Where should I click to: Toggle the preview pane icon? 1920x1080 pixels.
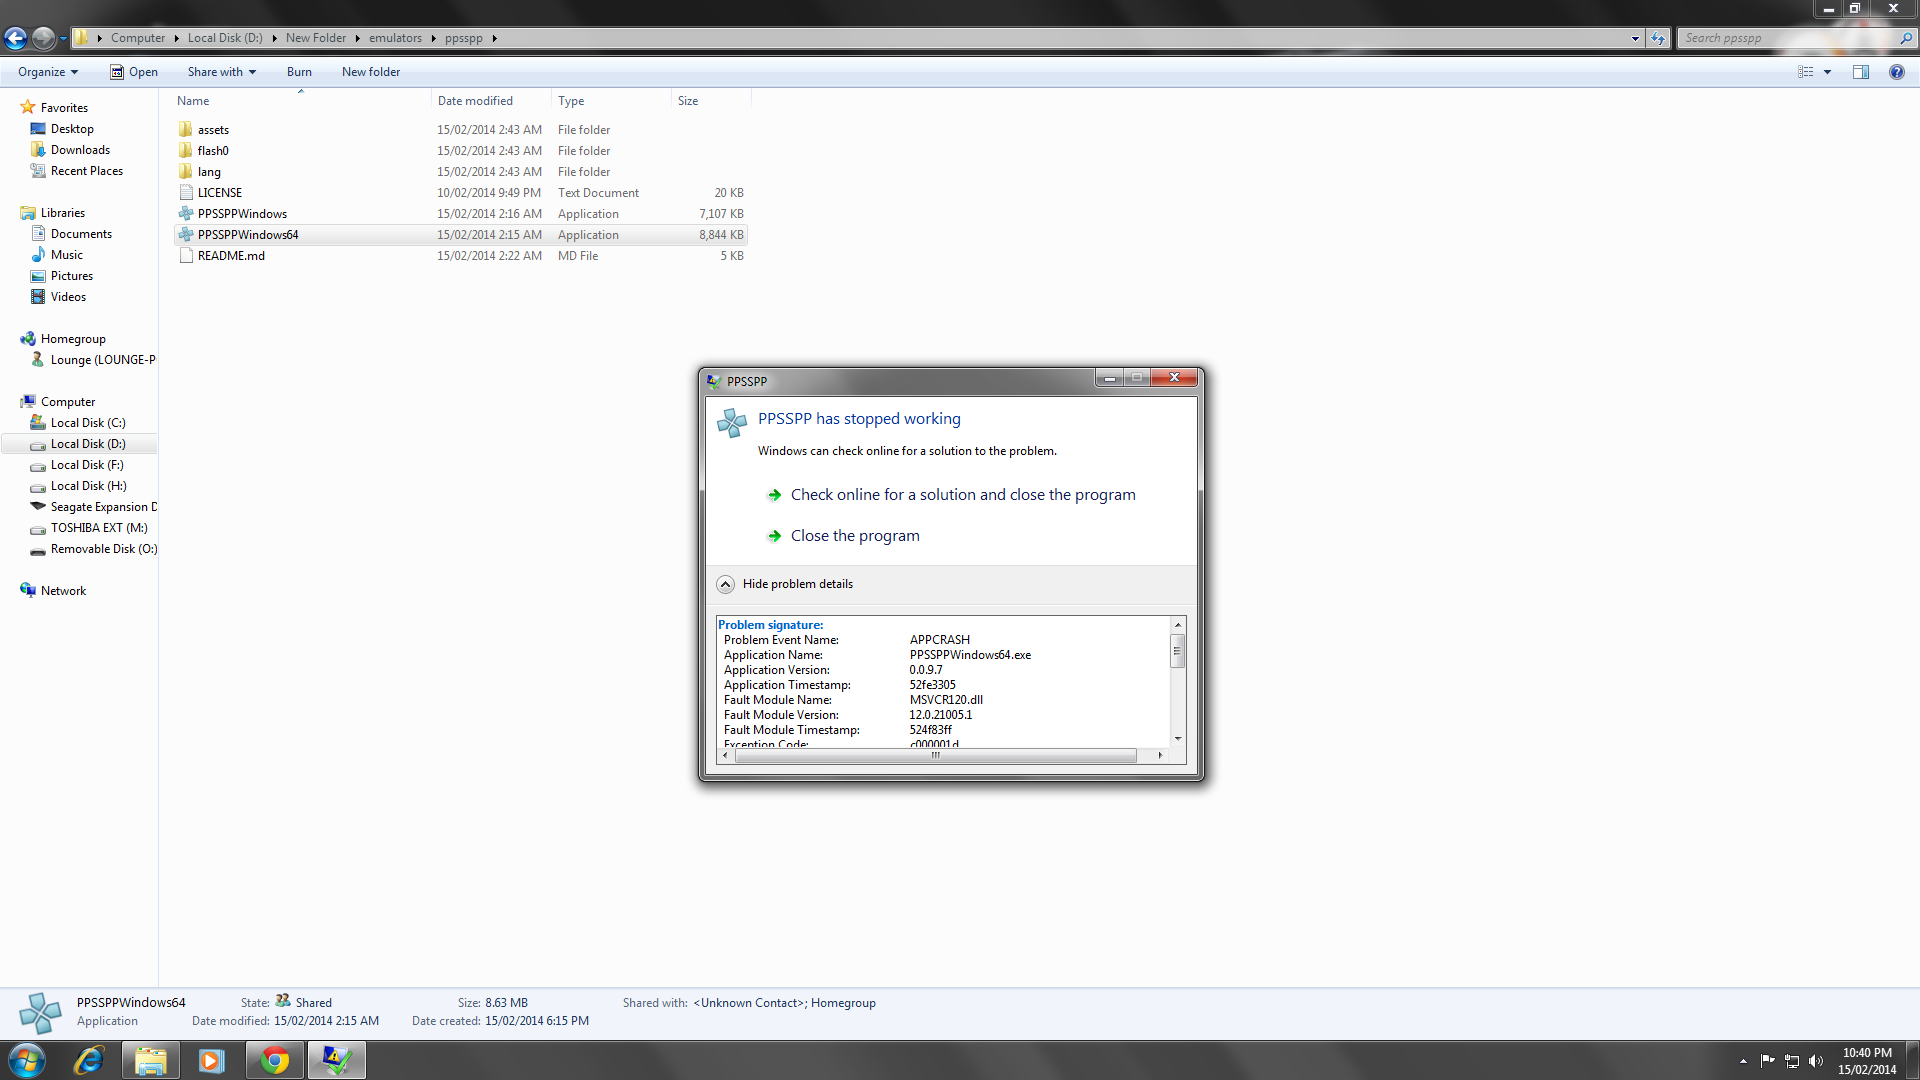[1860, 72]
